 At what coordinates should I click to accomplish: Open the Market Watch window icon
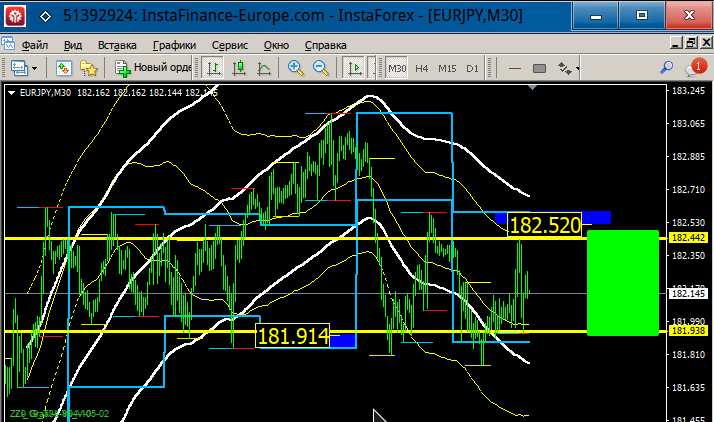click(64, 68)
